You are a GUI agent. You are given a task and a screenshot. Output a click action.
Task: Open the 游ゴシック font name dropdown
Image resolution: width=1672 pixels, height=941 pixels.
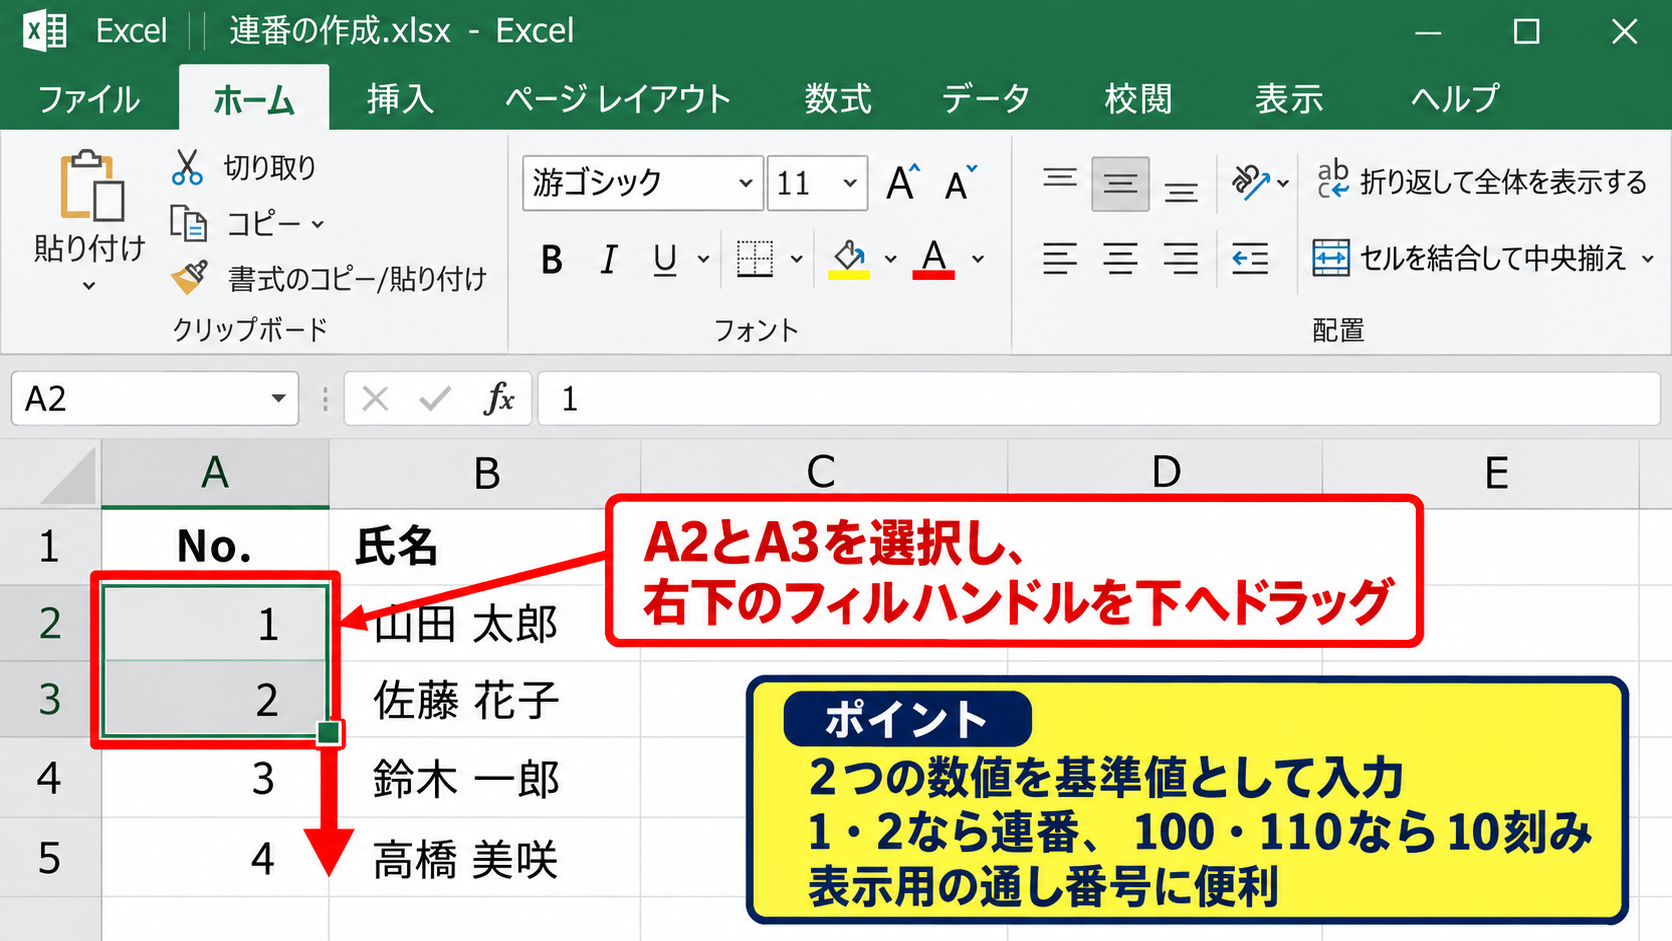click(745, 183)
